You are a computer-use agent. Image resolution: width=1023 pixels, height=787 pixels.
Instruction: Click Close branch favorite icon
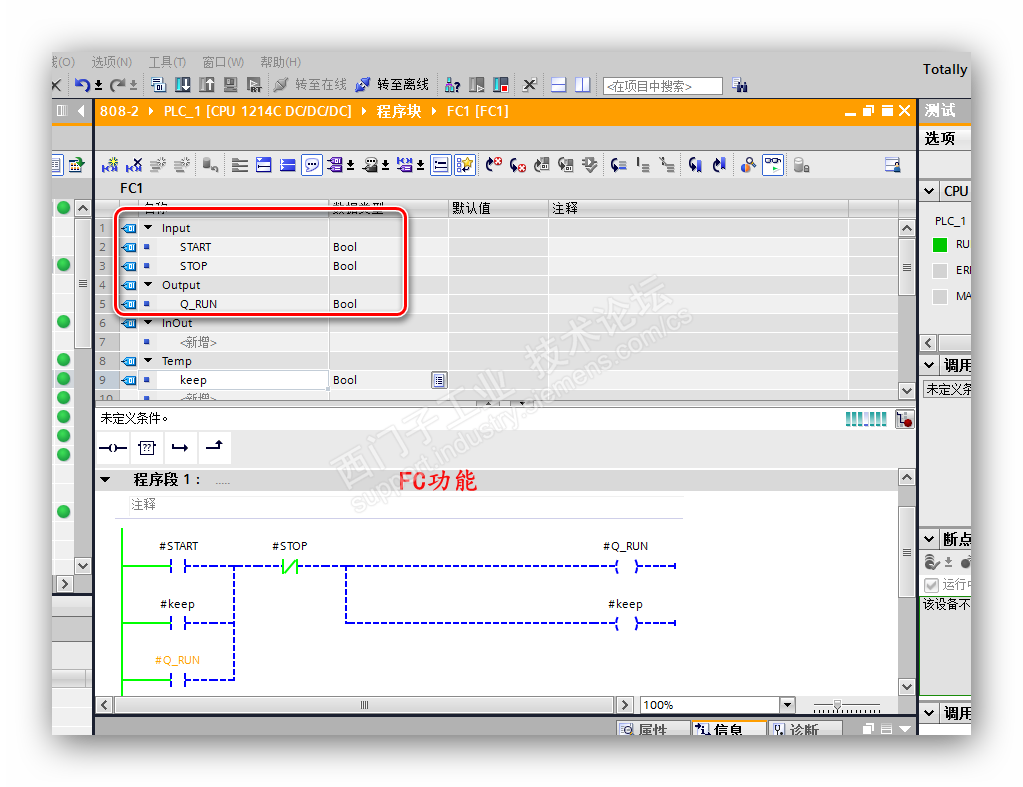pos(215,448)
